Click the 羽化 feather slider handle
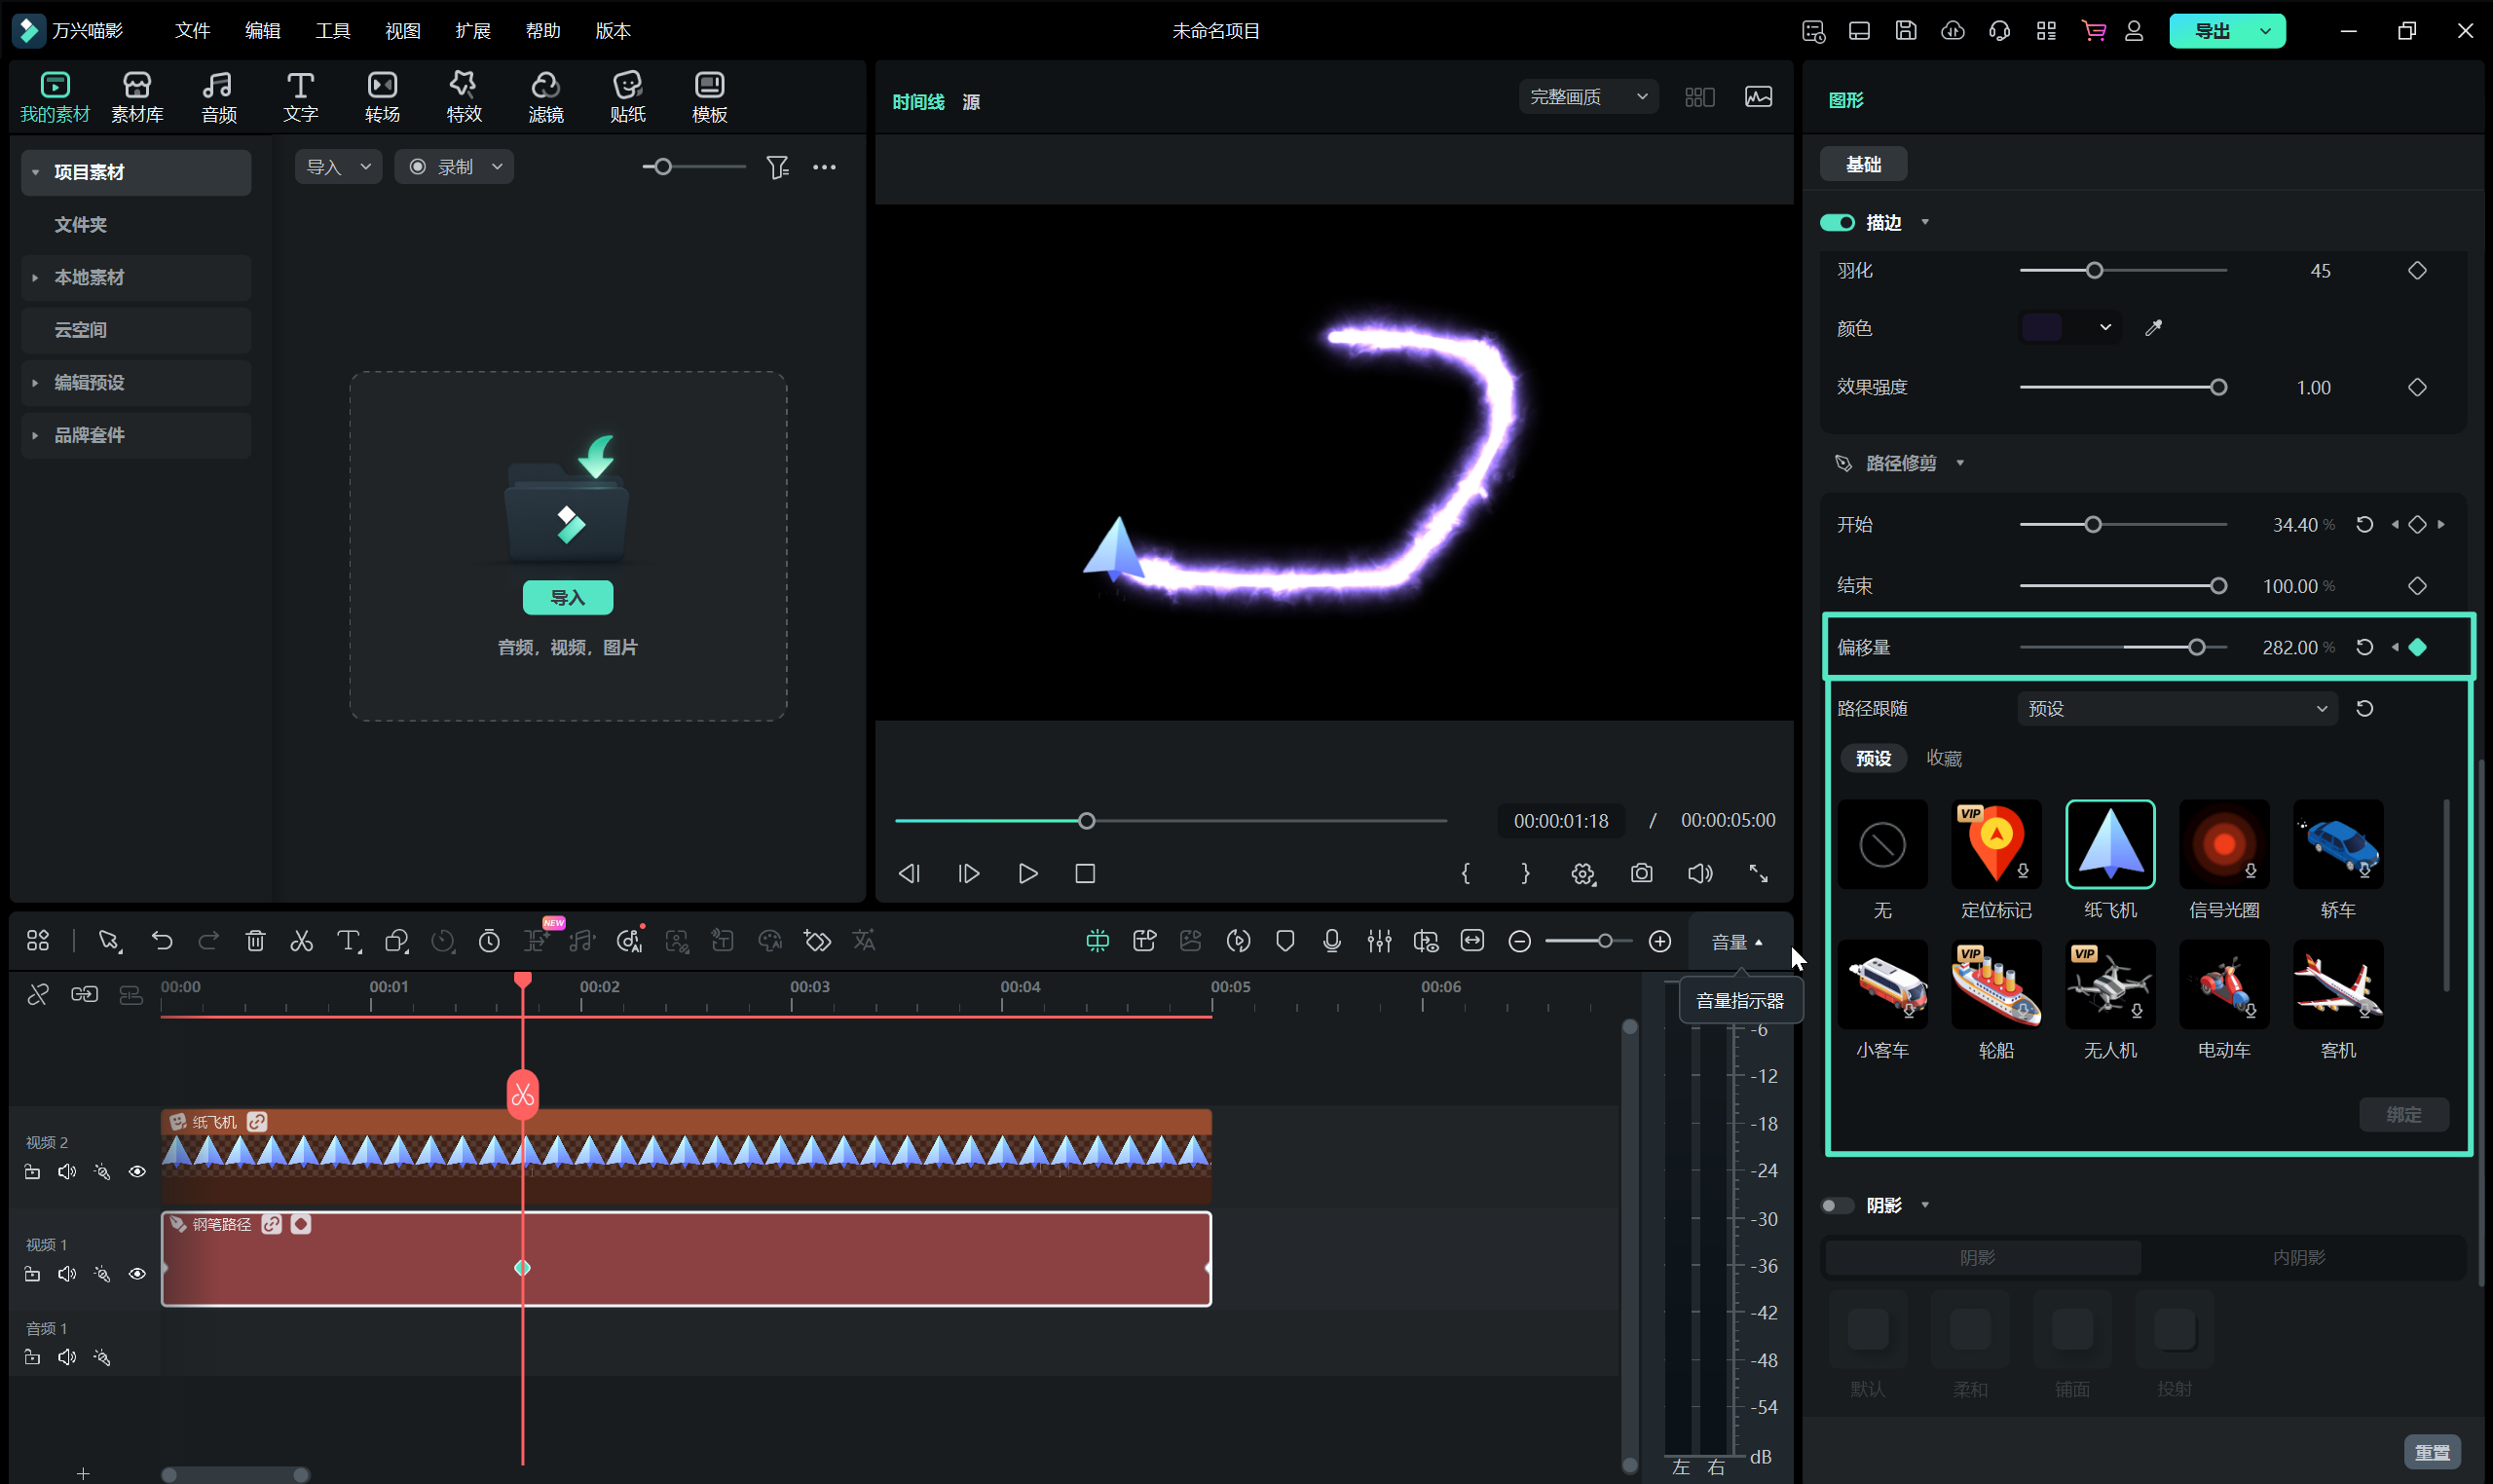 click(2094, 271)
